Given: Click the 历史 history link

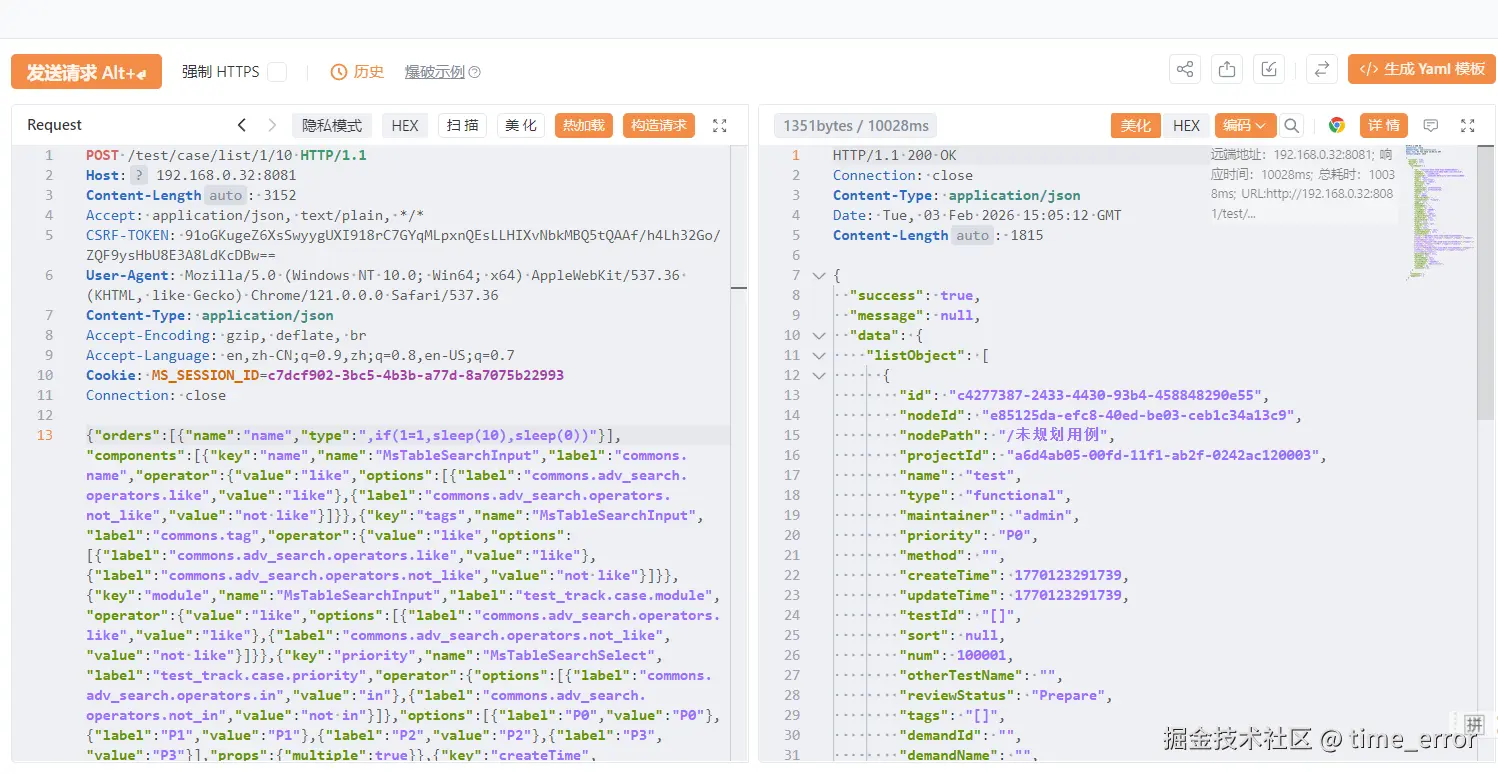Looking at the screenshot, I should (x=369, y=72).
